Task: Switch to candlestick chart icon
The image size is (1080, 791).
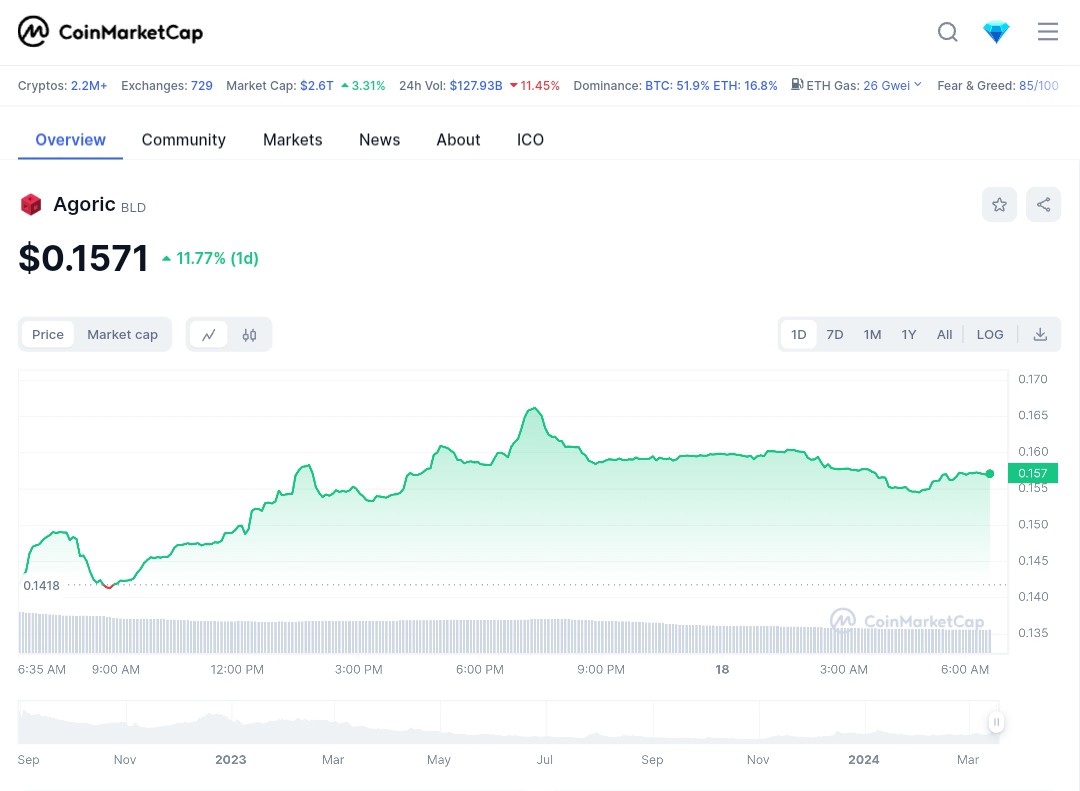Action: (x=249, y=335)
